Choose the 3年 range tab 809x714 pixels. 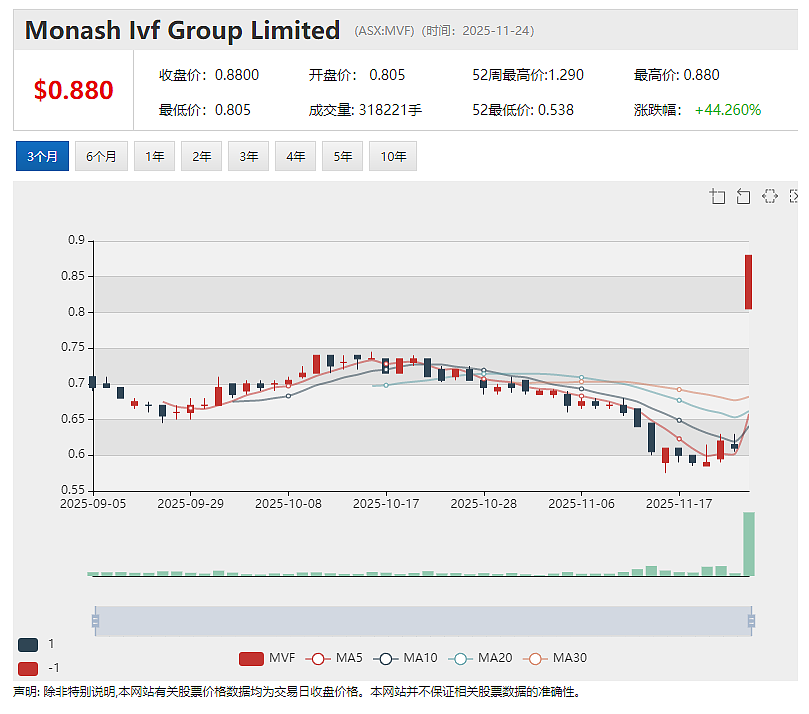(248, 156)
